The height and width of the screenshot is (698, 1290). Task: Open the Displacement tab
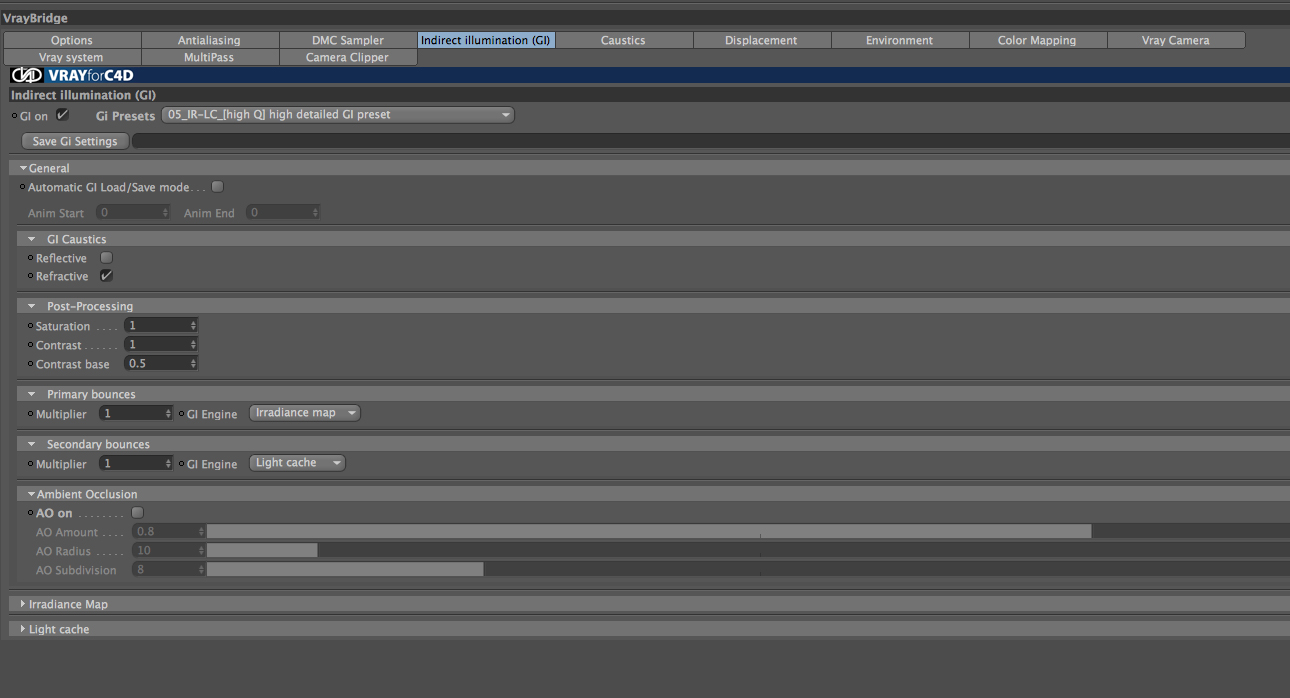point(761,40)
